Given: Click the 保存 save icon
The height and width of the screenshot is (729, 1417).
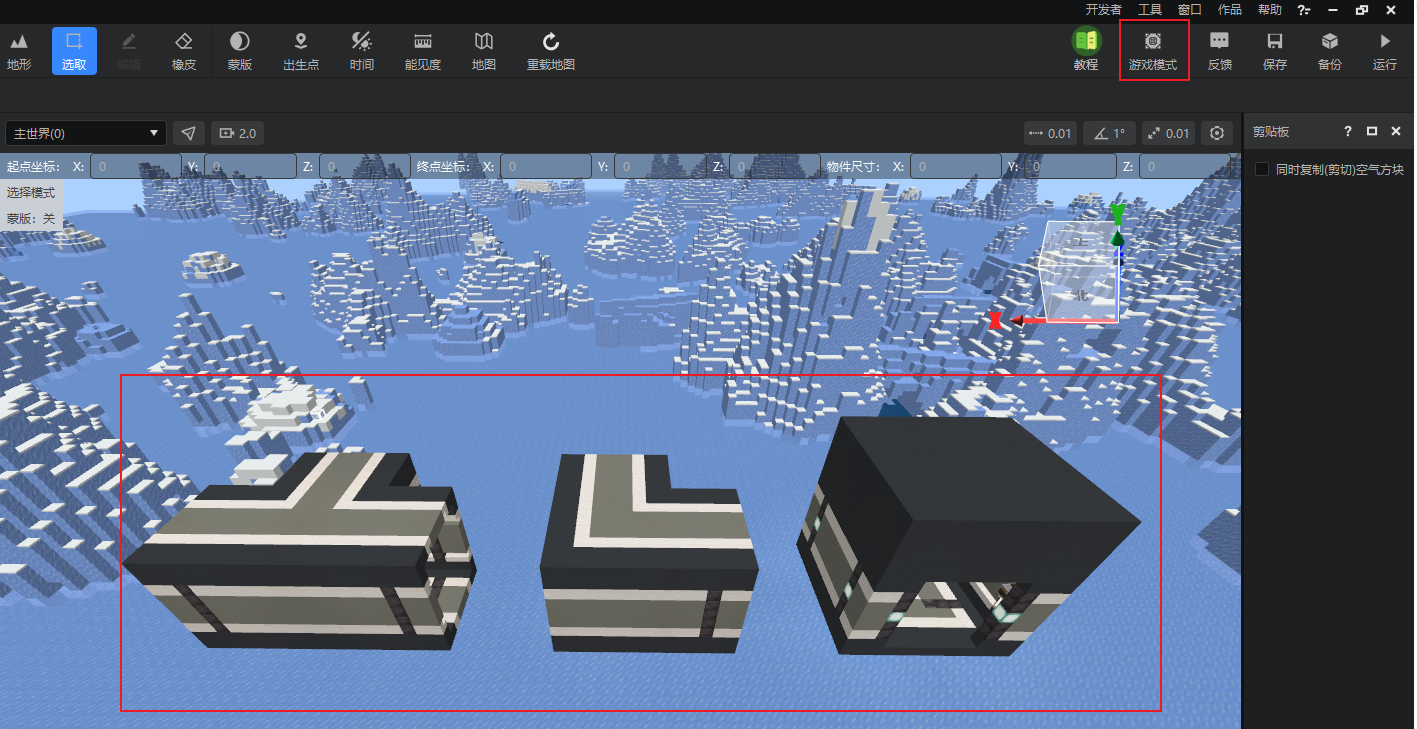Looking at the screenshot, I should pyautogui.click(x=1275, y=51).
